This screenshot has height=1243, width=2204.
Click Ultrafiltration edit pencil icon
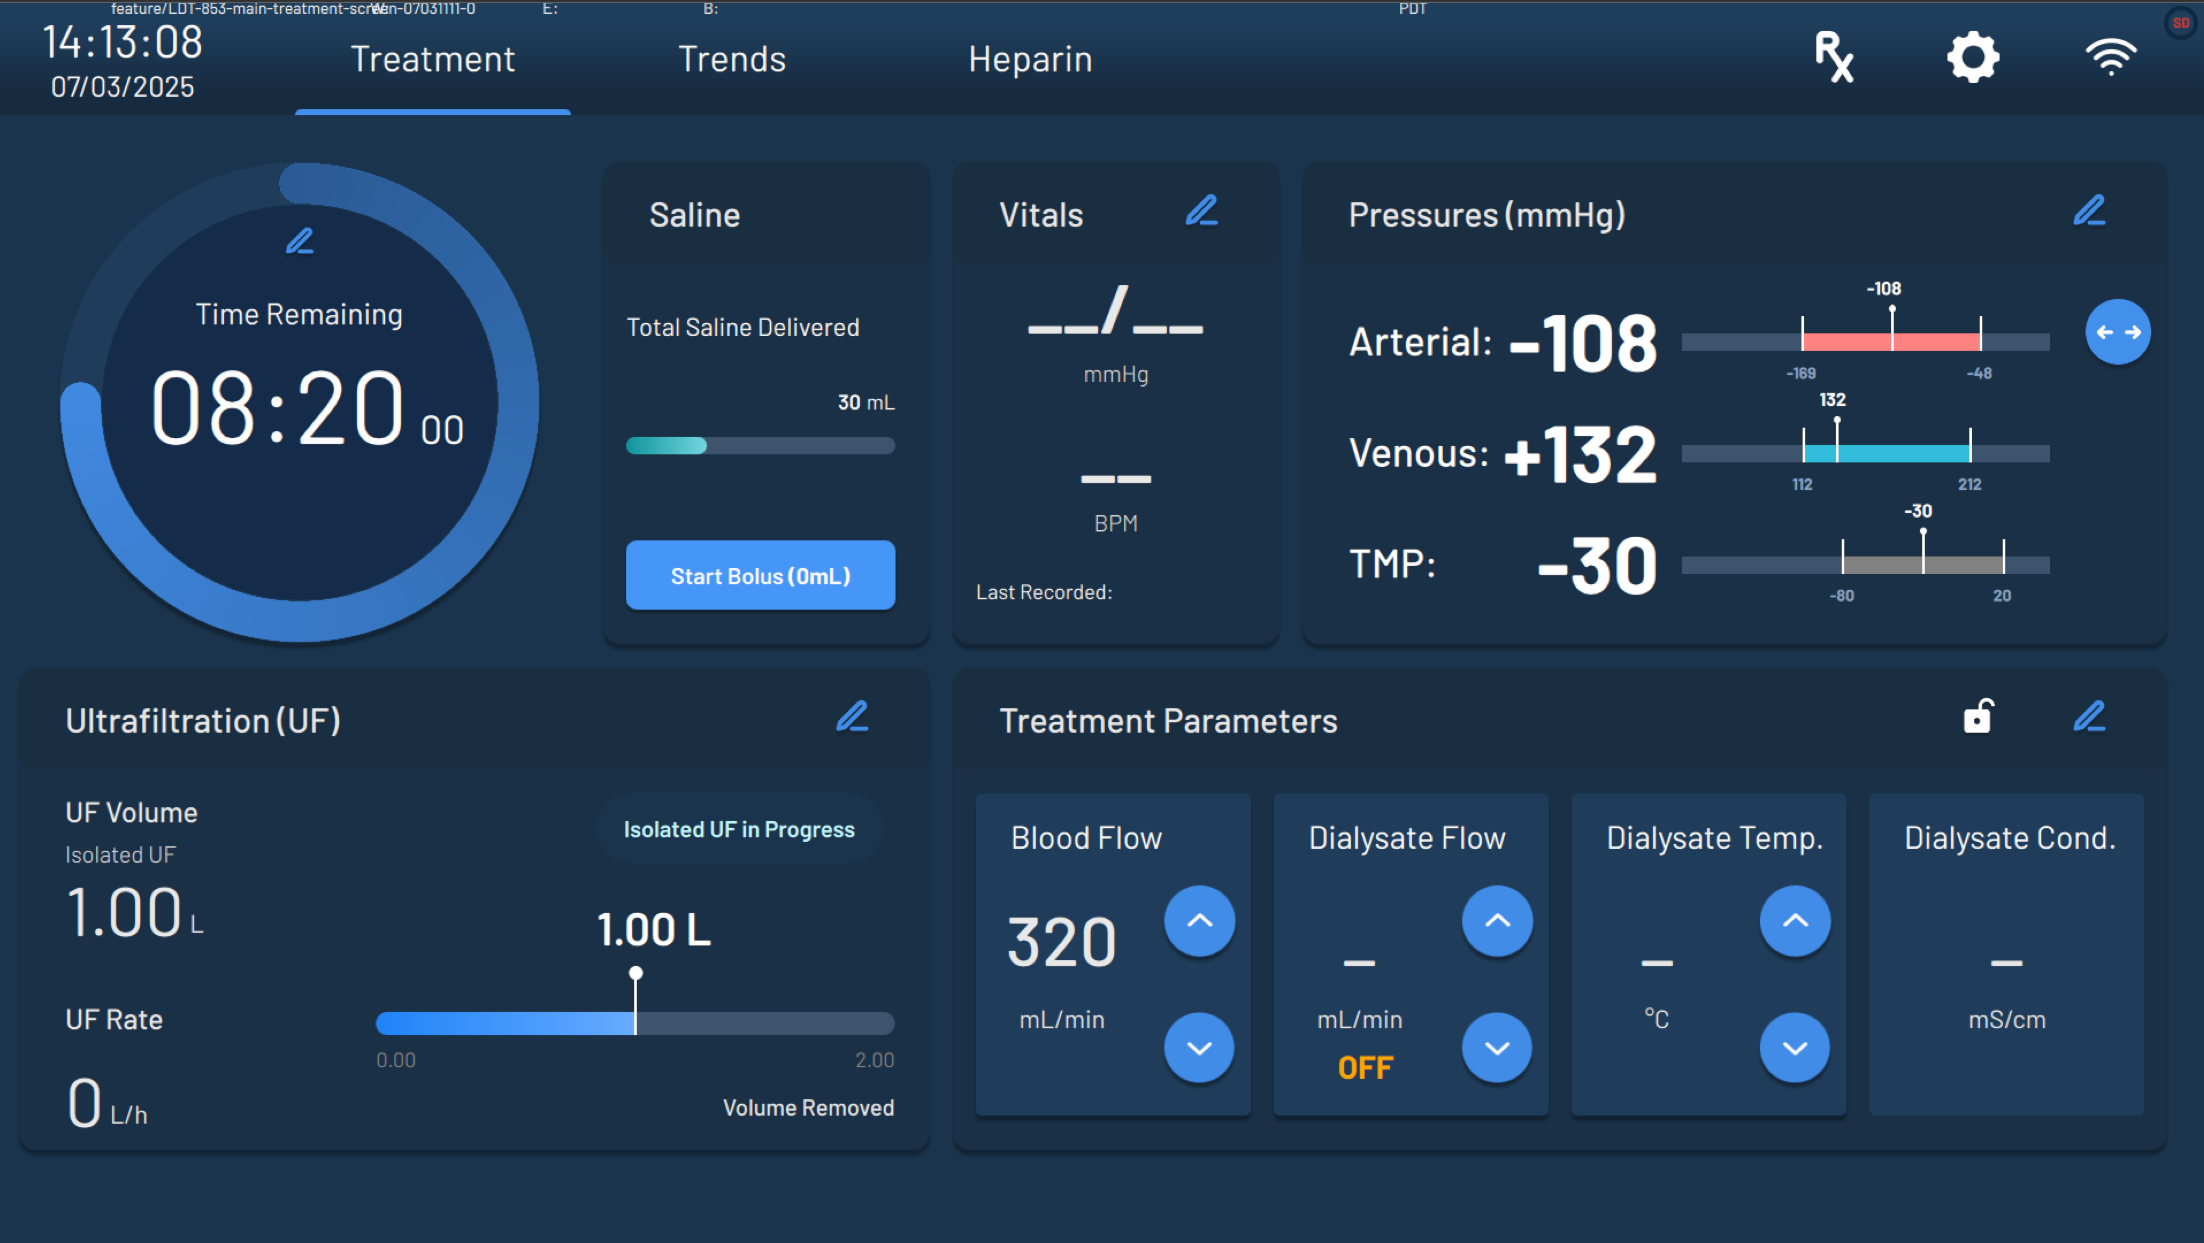[852, 717]
